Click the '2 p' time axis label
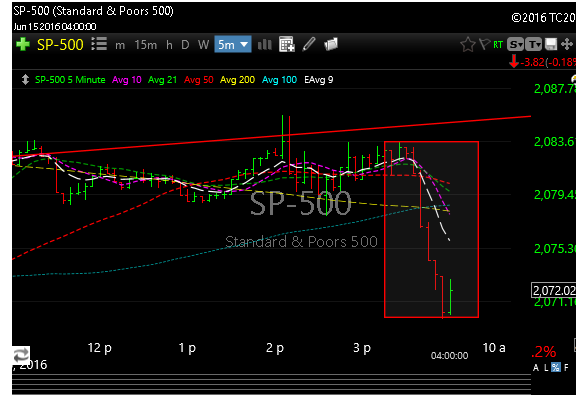Viewport: 576px width, 395px height. click(x=275, y=348)
